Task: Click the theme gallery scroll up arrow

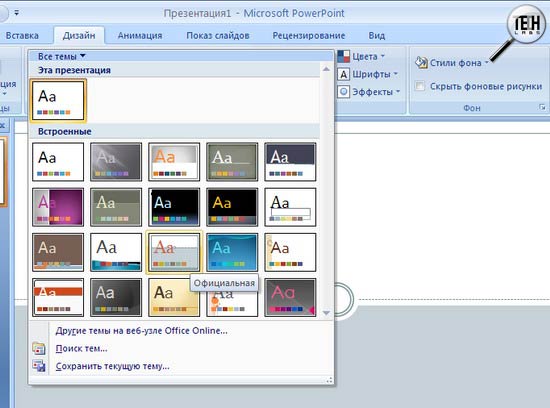Action: 326,69
